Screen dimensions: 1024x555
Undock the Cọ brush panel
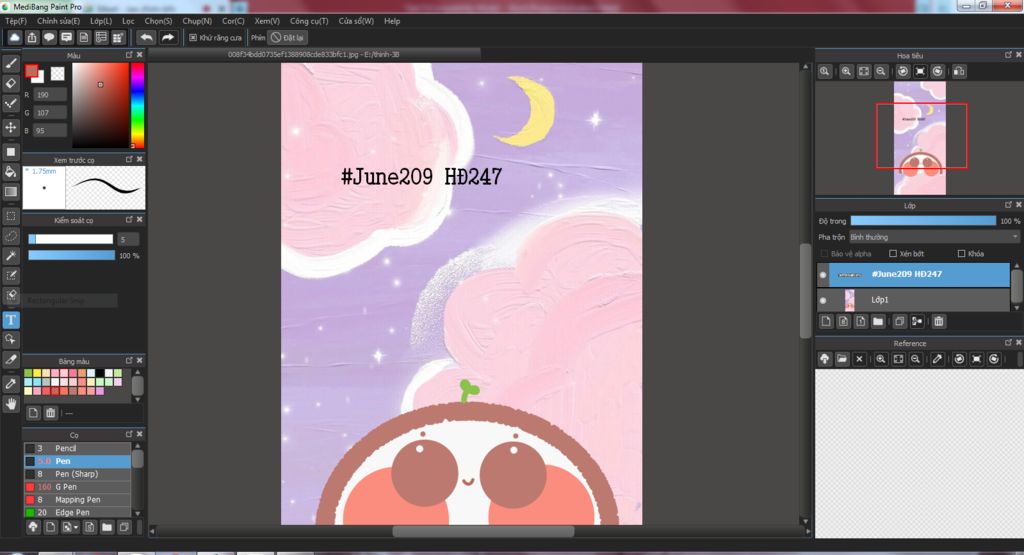[x=129, y=434]
